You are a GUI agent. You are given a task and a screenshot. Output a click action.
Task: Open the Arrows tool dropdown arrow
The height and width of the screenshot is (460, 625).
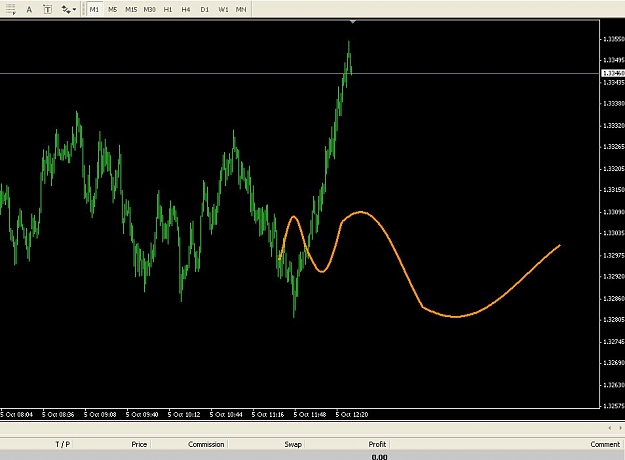(75, 10)
